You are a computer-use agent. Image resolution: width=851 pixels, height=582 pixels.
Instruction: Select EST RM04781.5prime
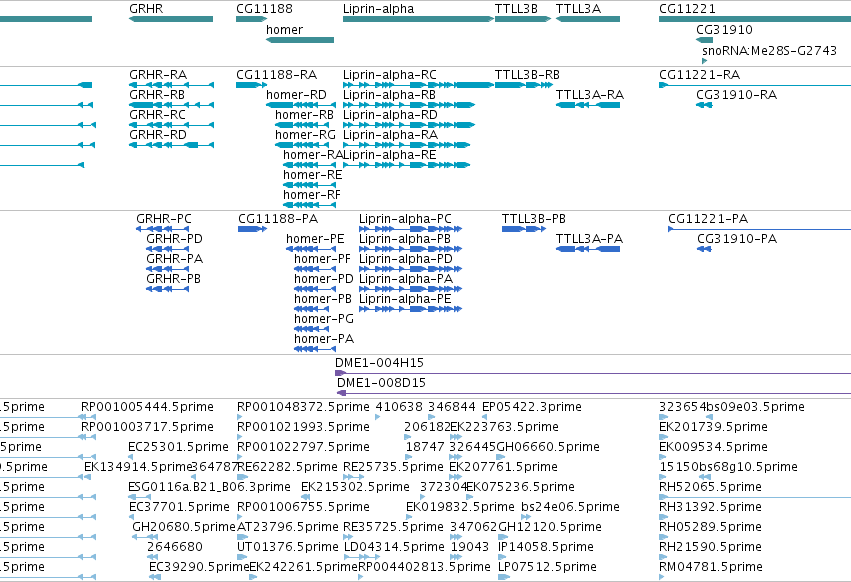coord(662,577)
